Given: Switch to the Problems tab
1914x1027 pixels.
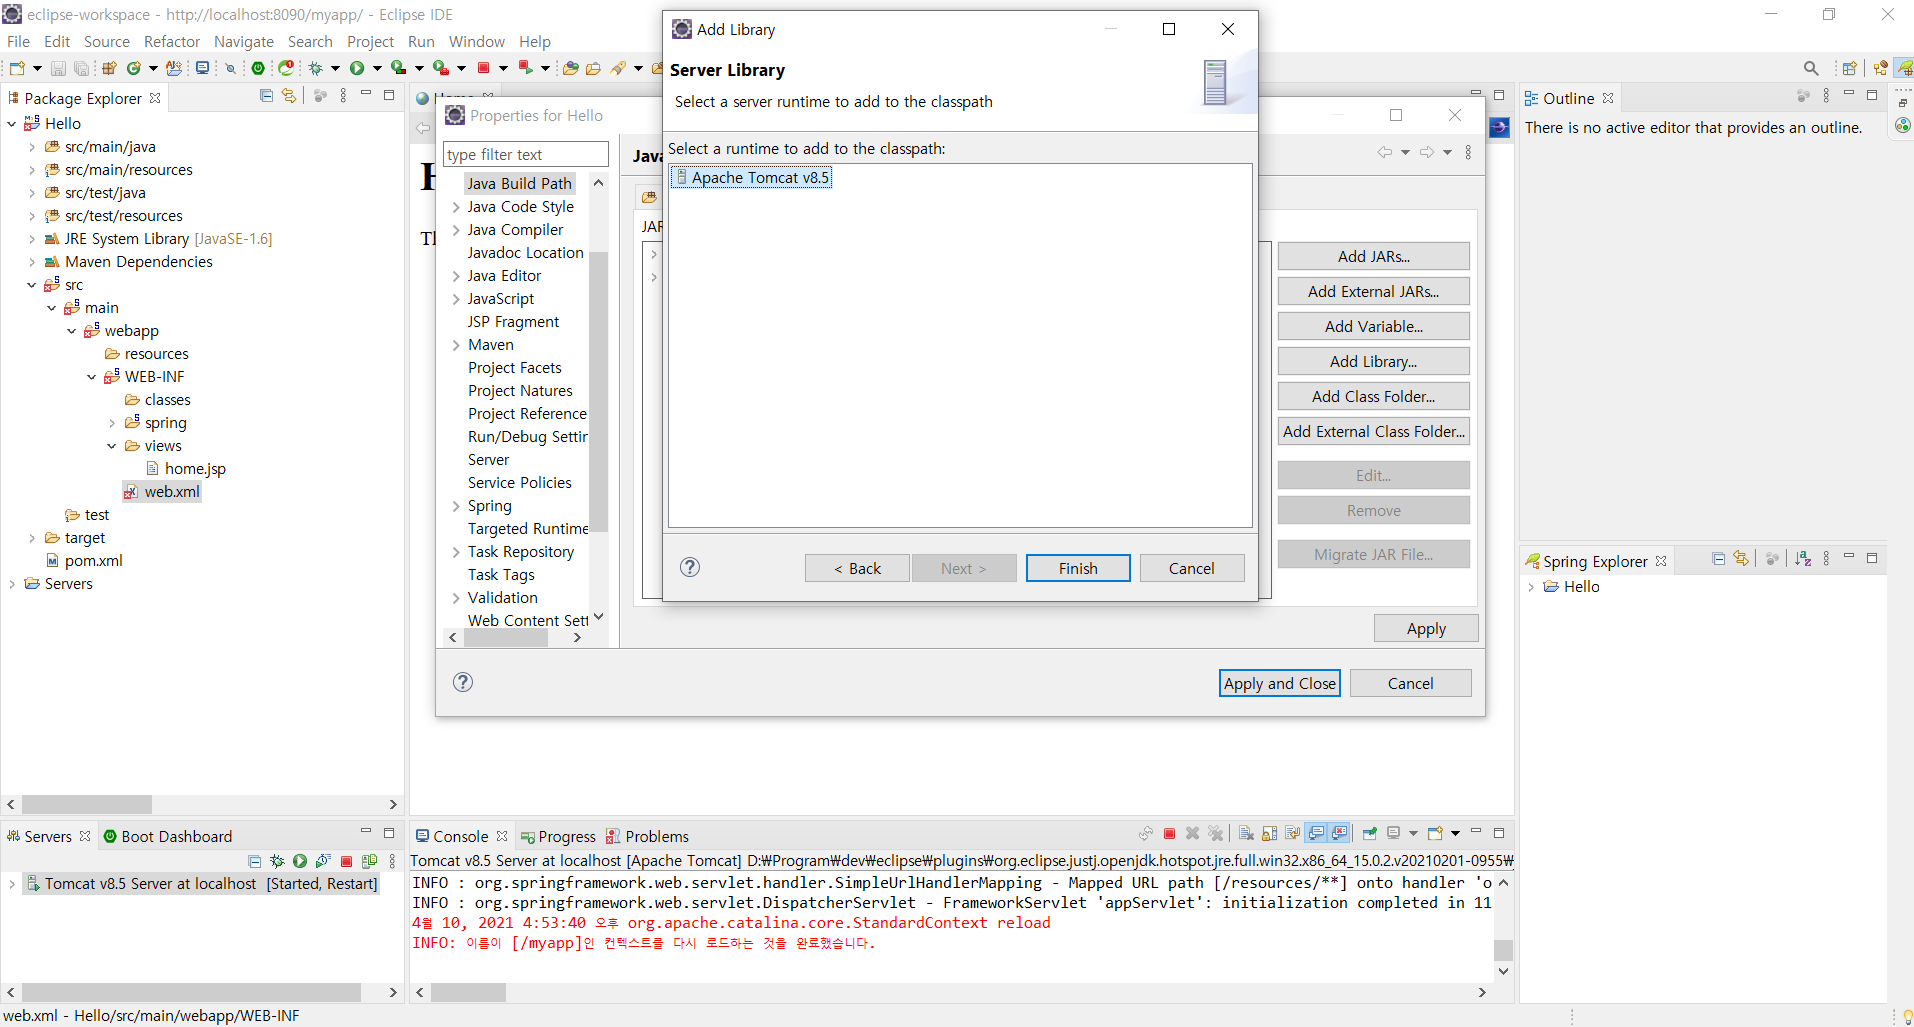Looking at the screenshot, I should tap(647, 836).
